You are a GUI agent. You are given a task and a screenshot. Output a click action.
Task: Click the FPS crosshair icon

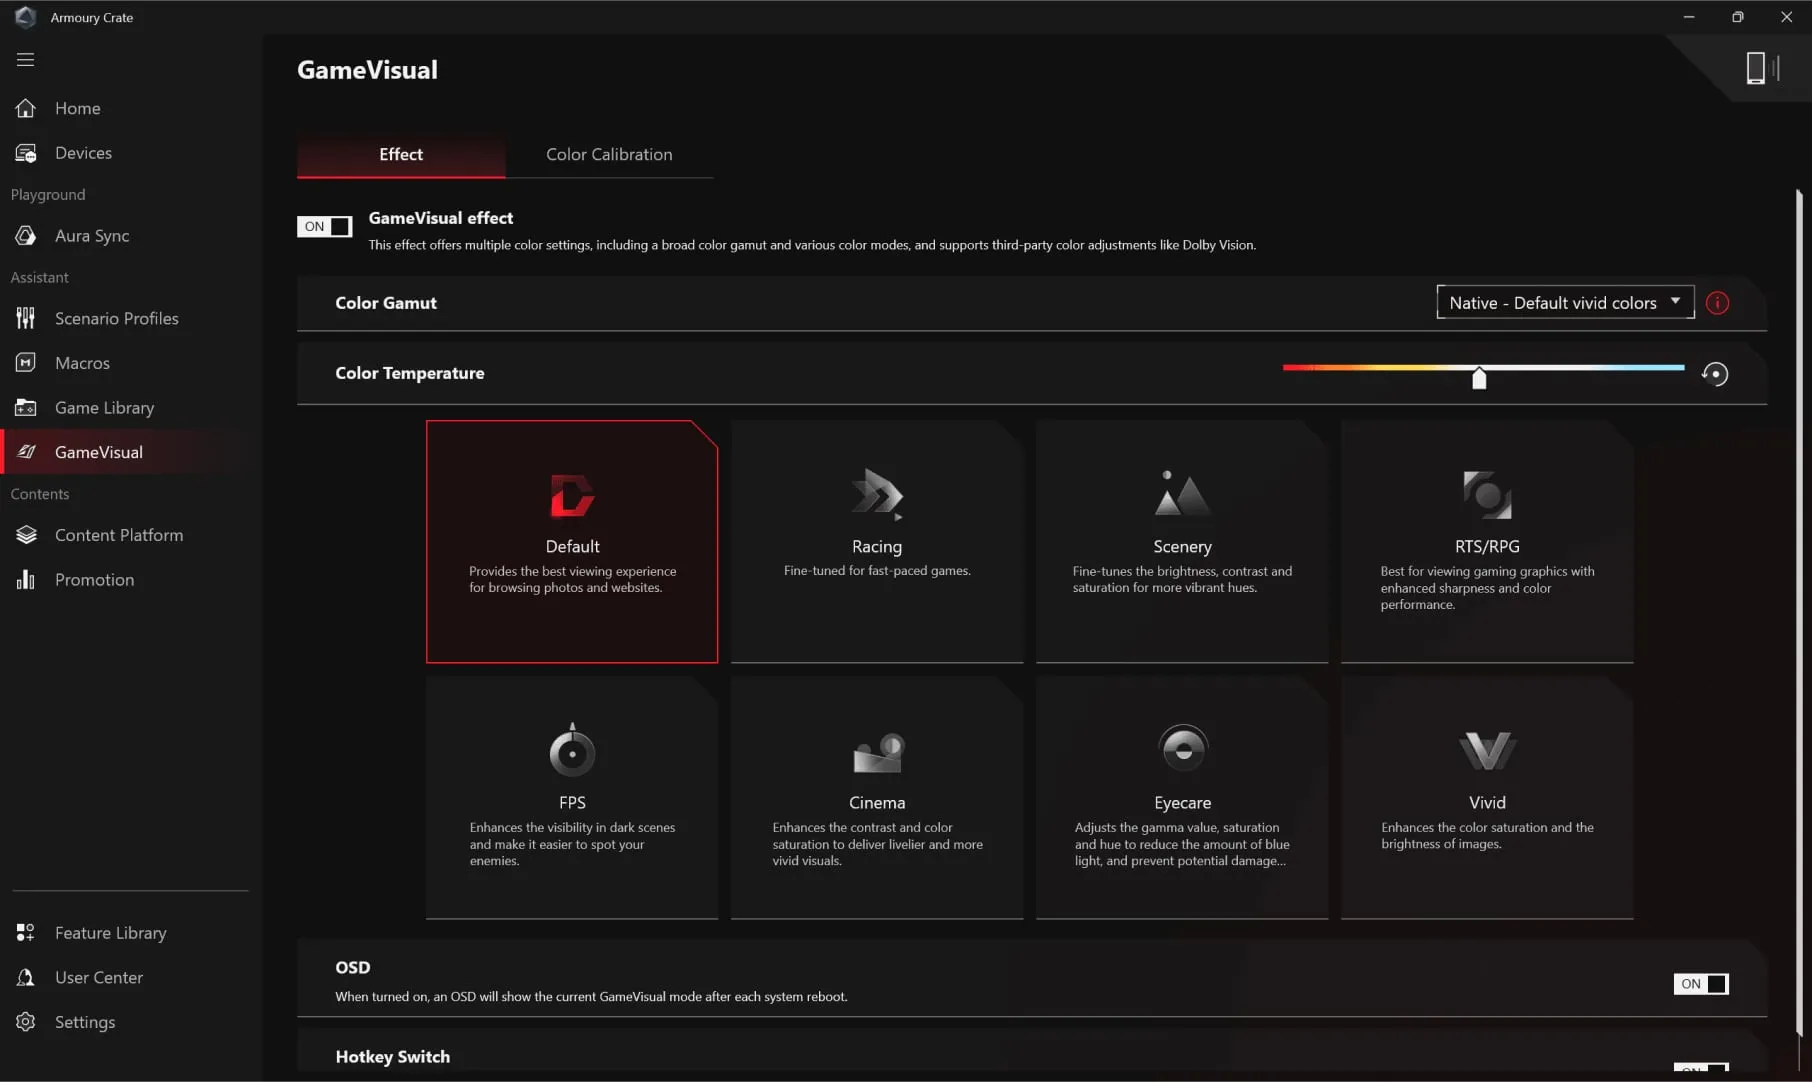572,750
